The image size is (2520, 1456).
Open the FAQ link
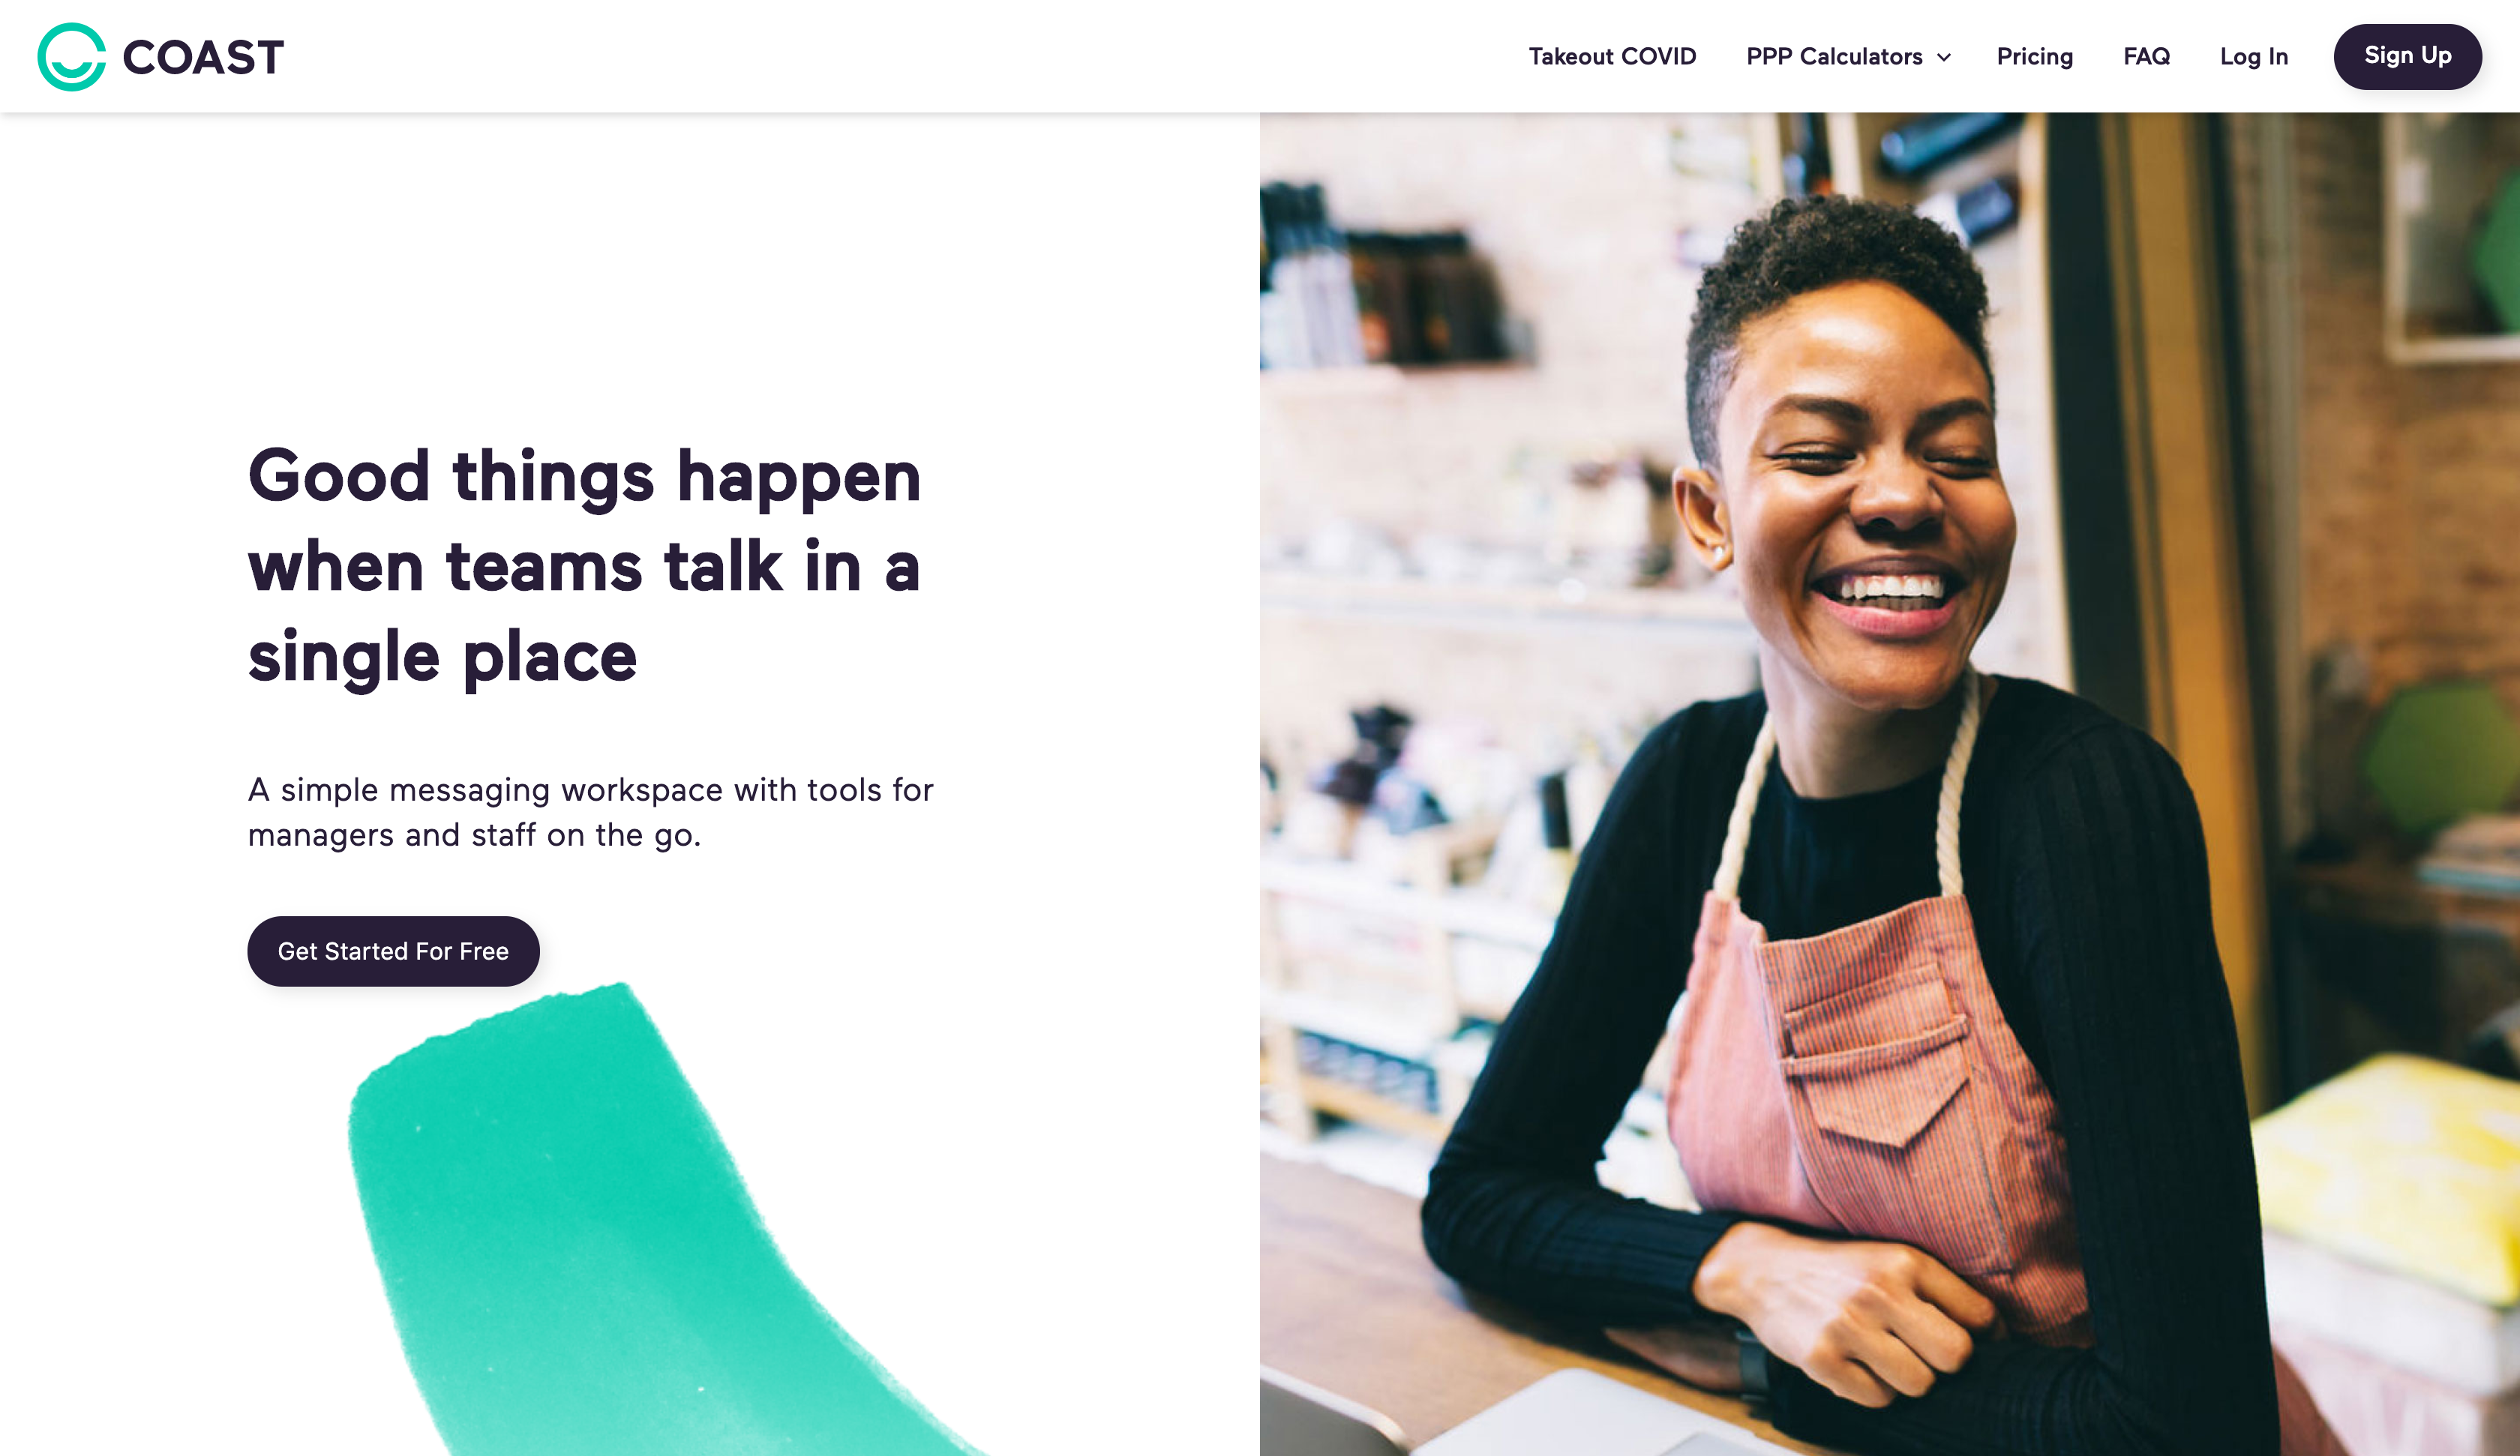[2146, 56]
